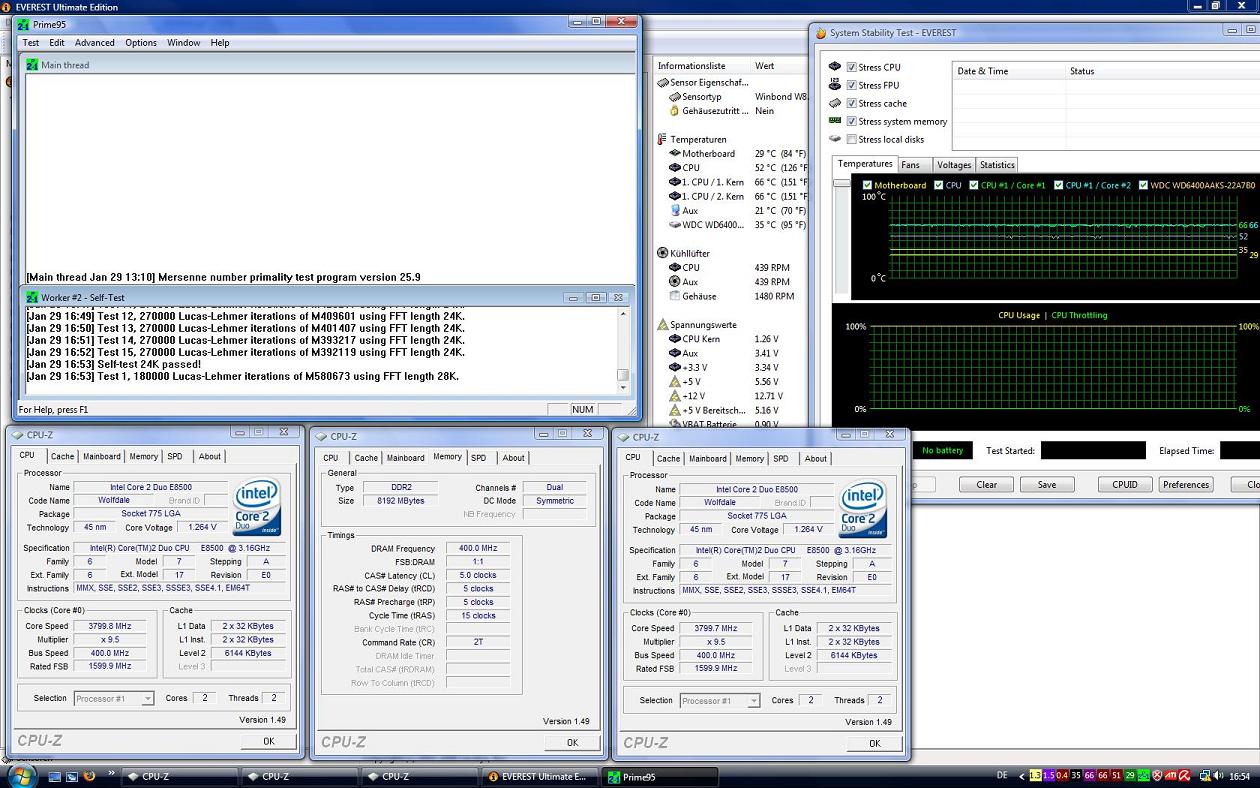
Task: Expand the quick launch overflow chevron
Action: click(x=109, y=774)
